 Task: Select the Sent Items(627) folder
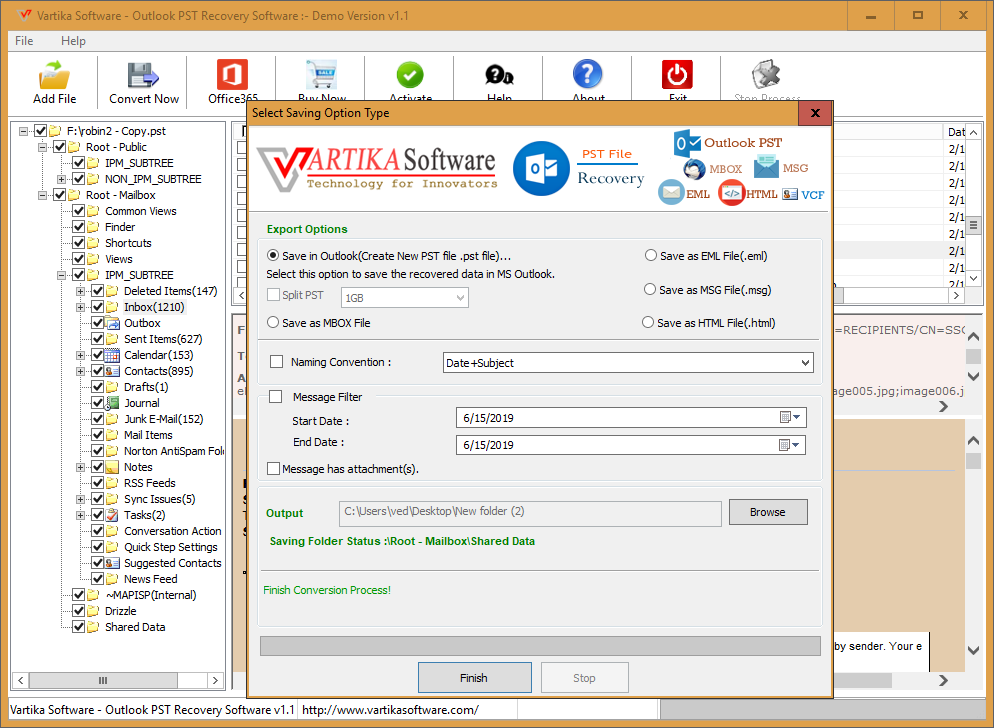[x=163, y=339]
